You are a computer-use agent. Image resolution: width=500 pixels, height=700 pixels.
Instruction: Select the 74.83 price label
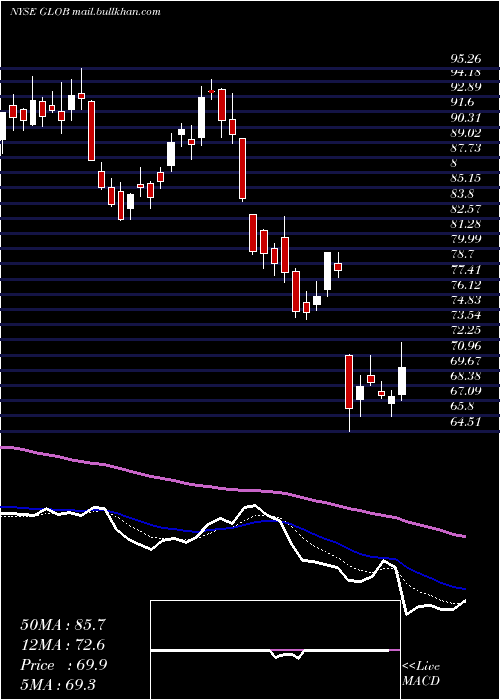point(466,300)
